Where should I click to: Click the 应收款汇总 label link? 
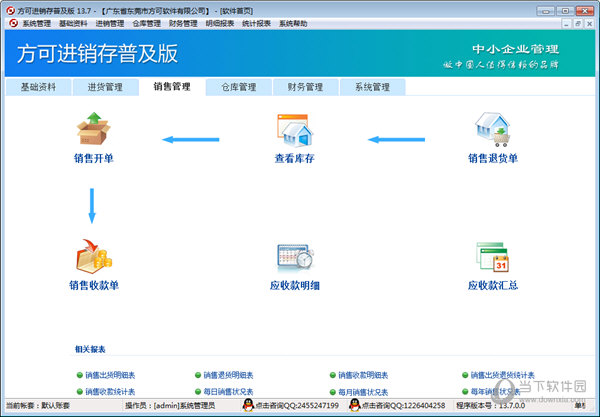click(x=493, y=285)
